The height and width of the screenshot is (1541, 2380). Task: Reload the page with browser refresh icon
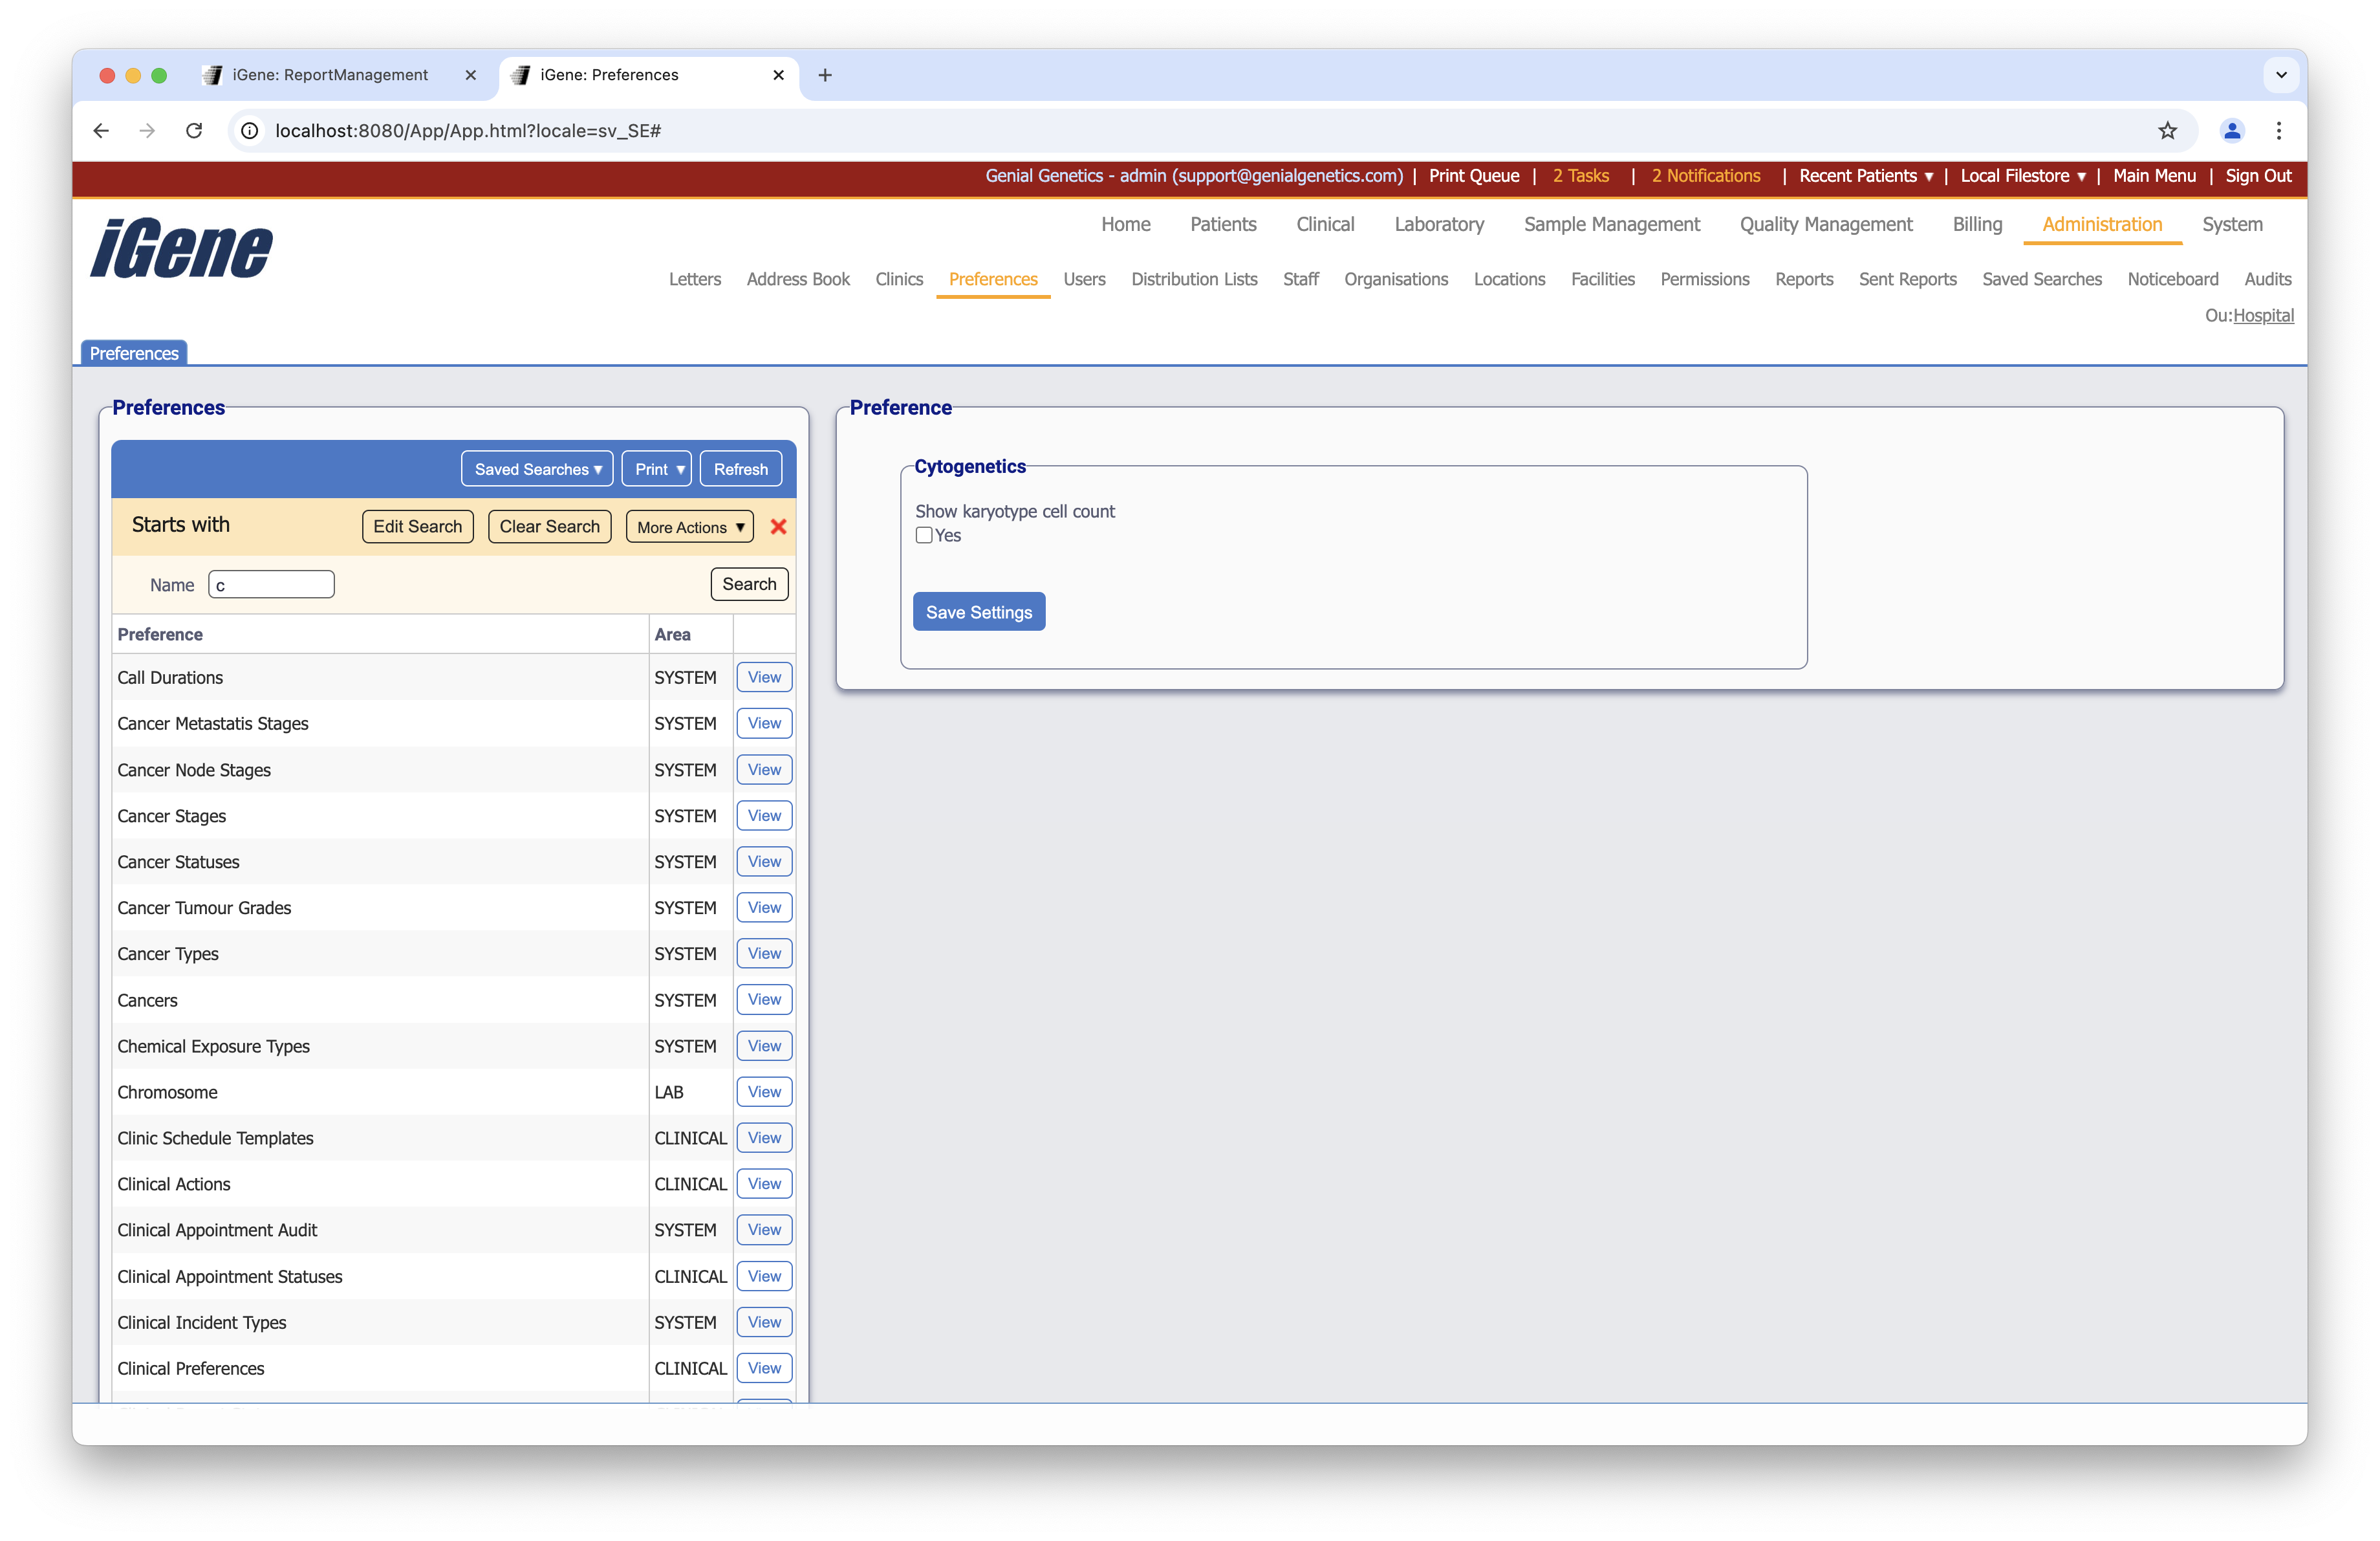point(194,131)
